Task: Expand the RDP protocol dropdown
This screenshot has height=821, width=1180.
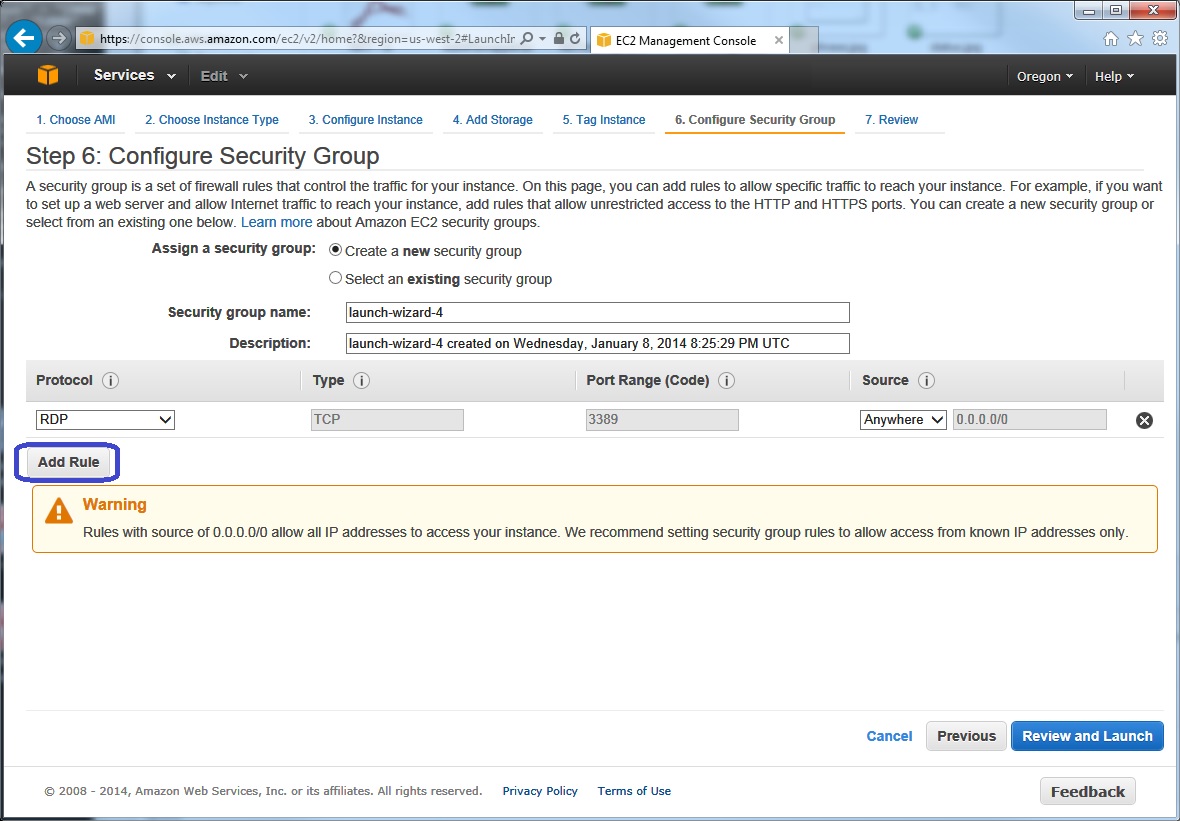Action: tap(105, 420)
